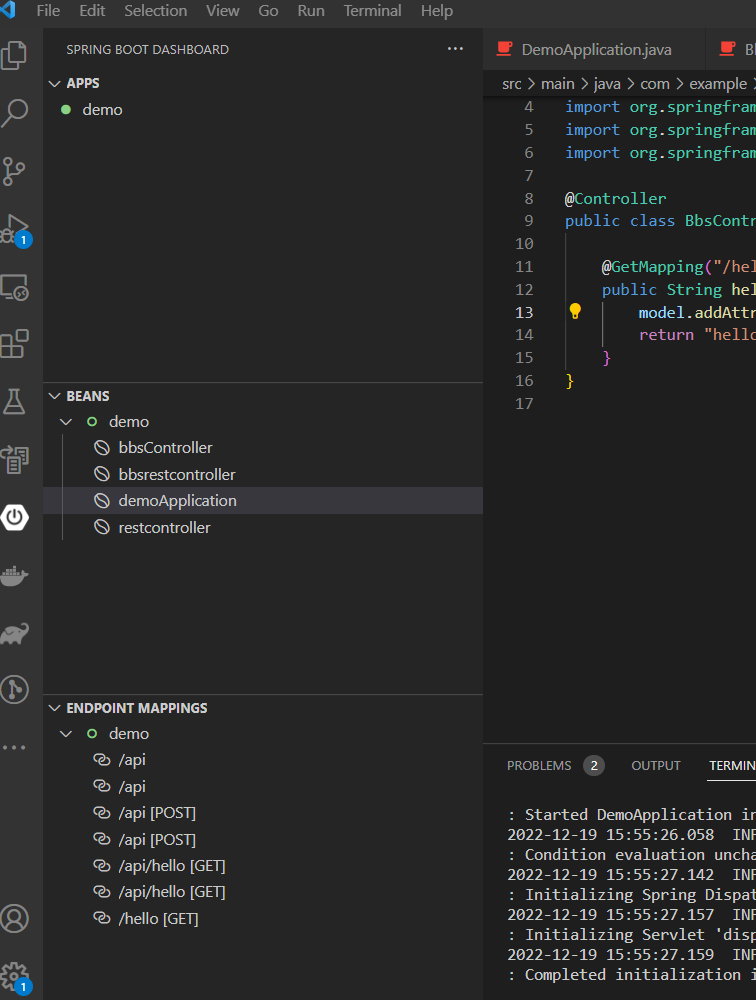Open the Go menu
This screenshot has height=1000, width=756.
pos(268,11)
